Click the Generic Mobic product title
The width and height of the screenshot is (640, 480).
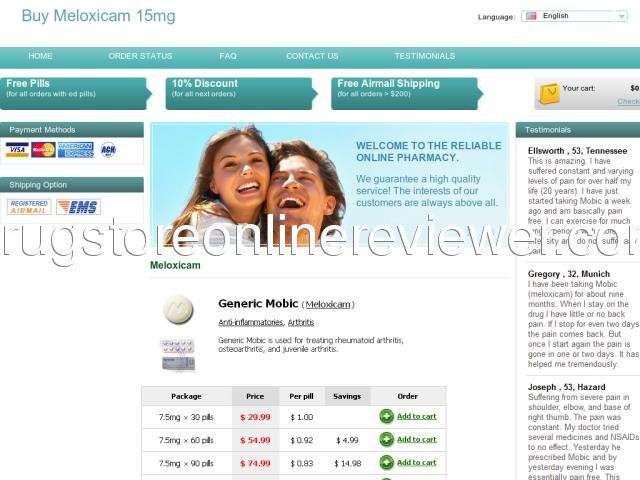pyautogui.click(x=258, y=304)
